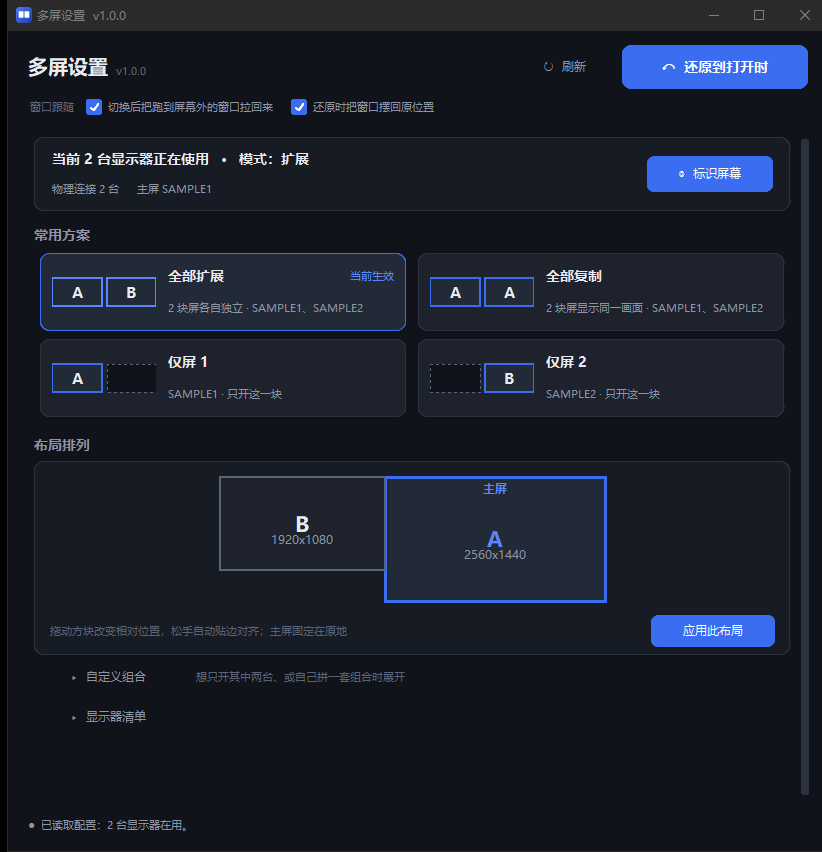This screenshot has height=852, width=822.
Task: Toggle checkbox 切换后把跑到屏幕外的窗口拉回来
Action: 94,107
